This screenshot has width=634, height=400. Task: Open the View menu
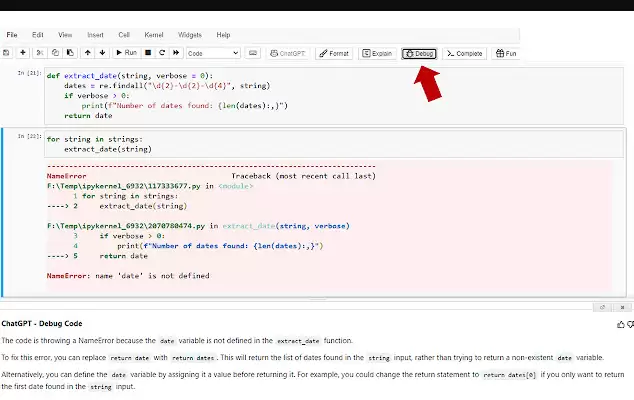(65, 35)
